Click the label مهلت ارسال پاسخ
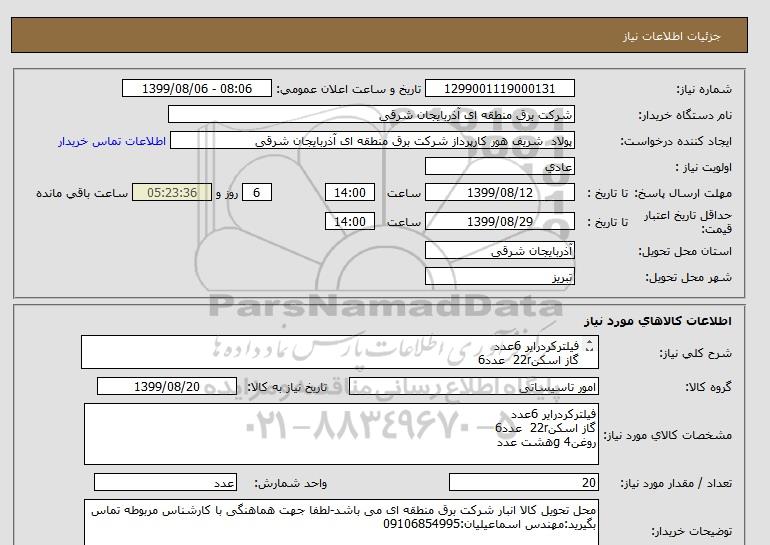Viewport: 770px width, 545px height. (685, 193)
